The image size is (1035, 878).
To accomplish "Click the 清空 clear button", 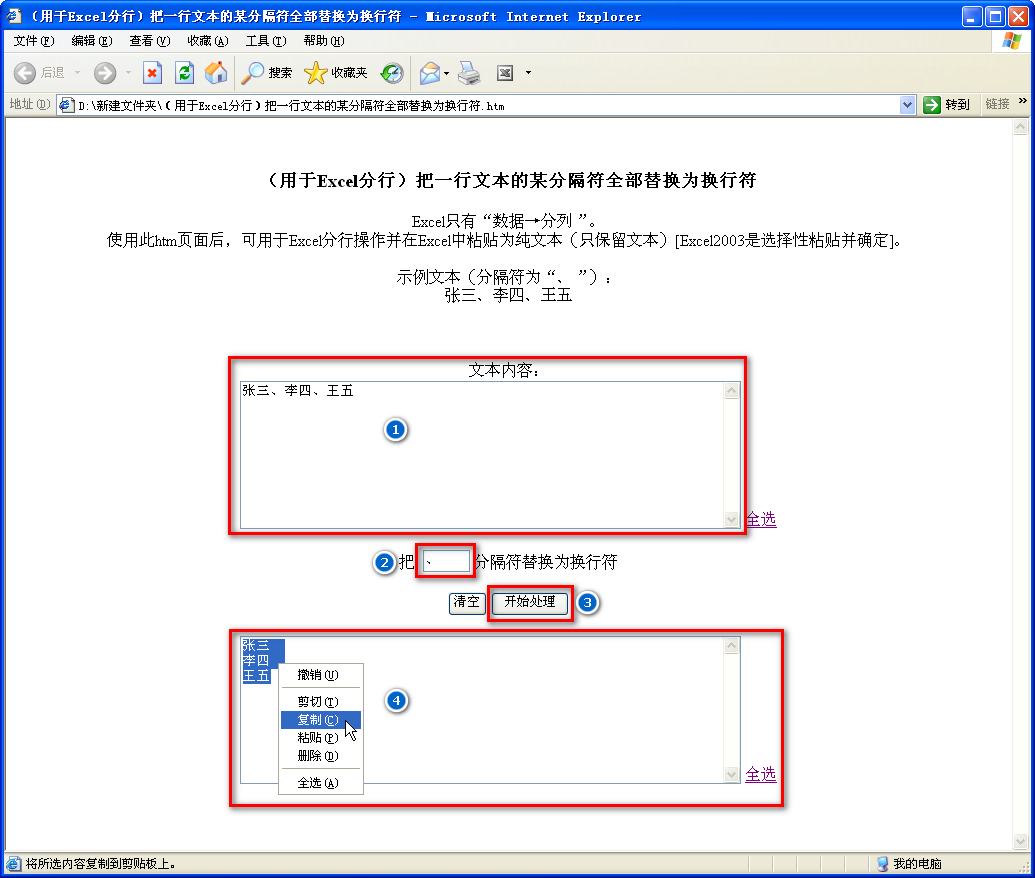I will [x=467, y=603].
